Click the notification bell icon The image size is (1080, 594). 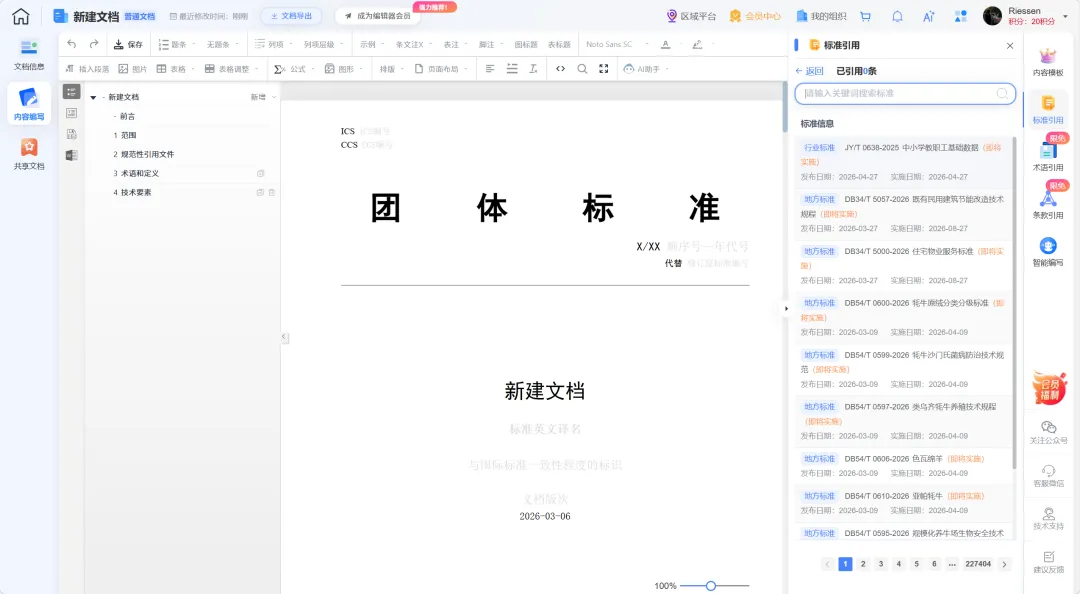tap(897, 16)
